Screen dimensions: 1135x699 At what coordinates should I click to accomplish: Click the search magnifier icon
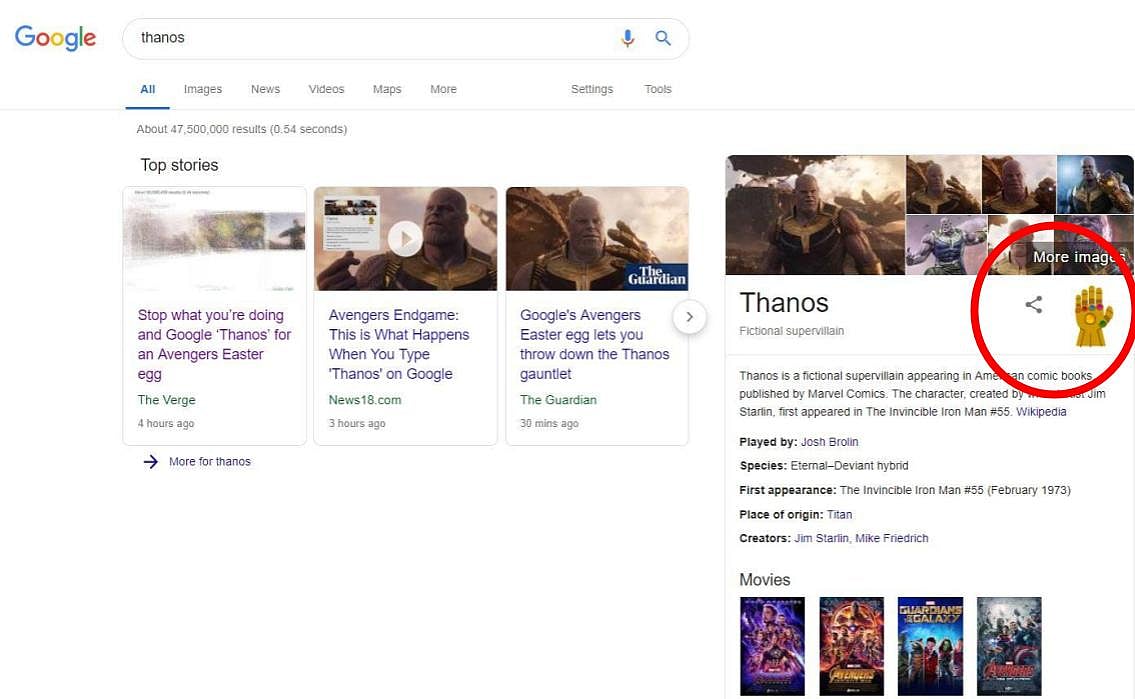point(663,38)
